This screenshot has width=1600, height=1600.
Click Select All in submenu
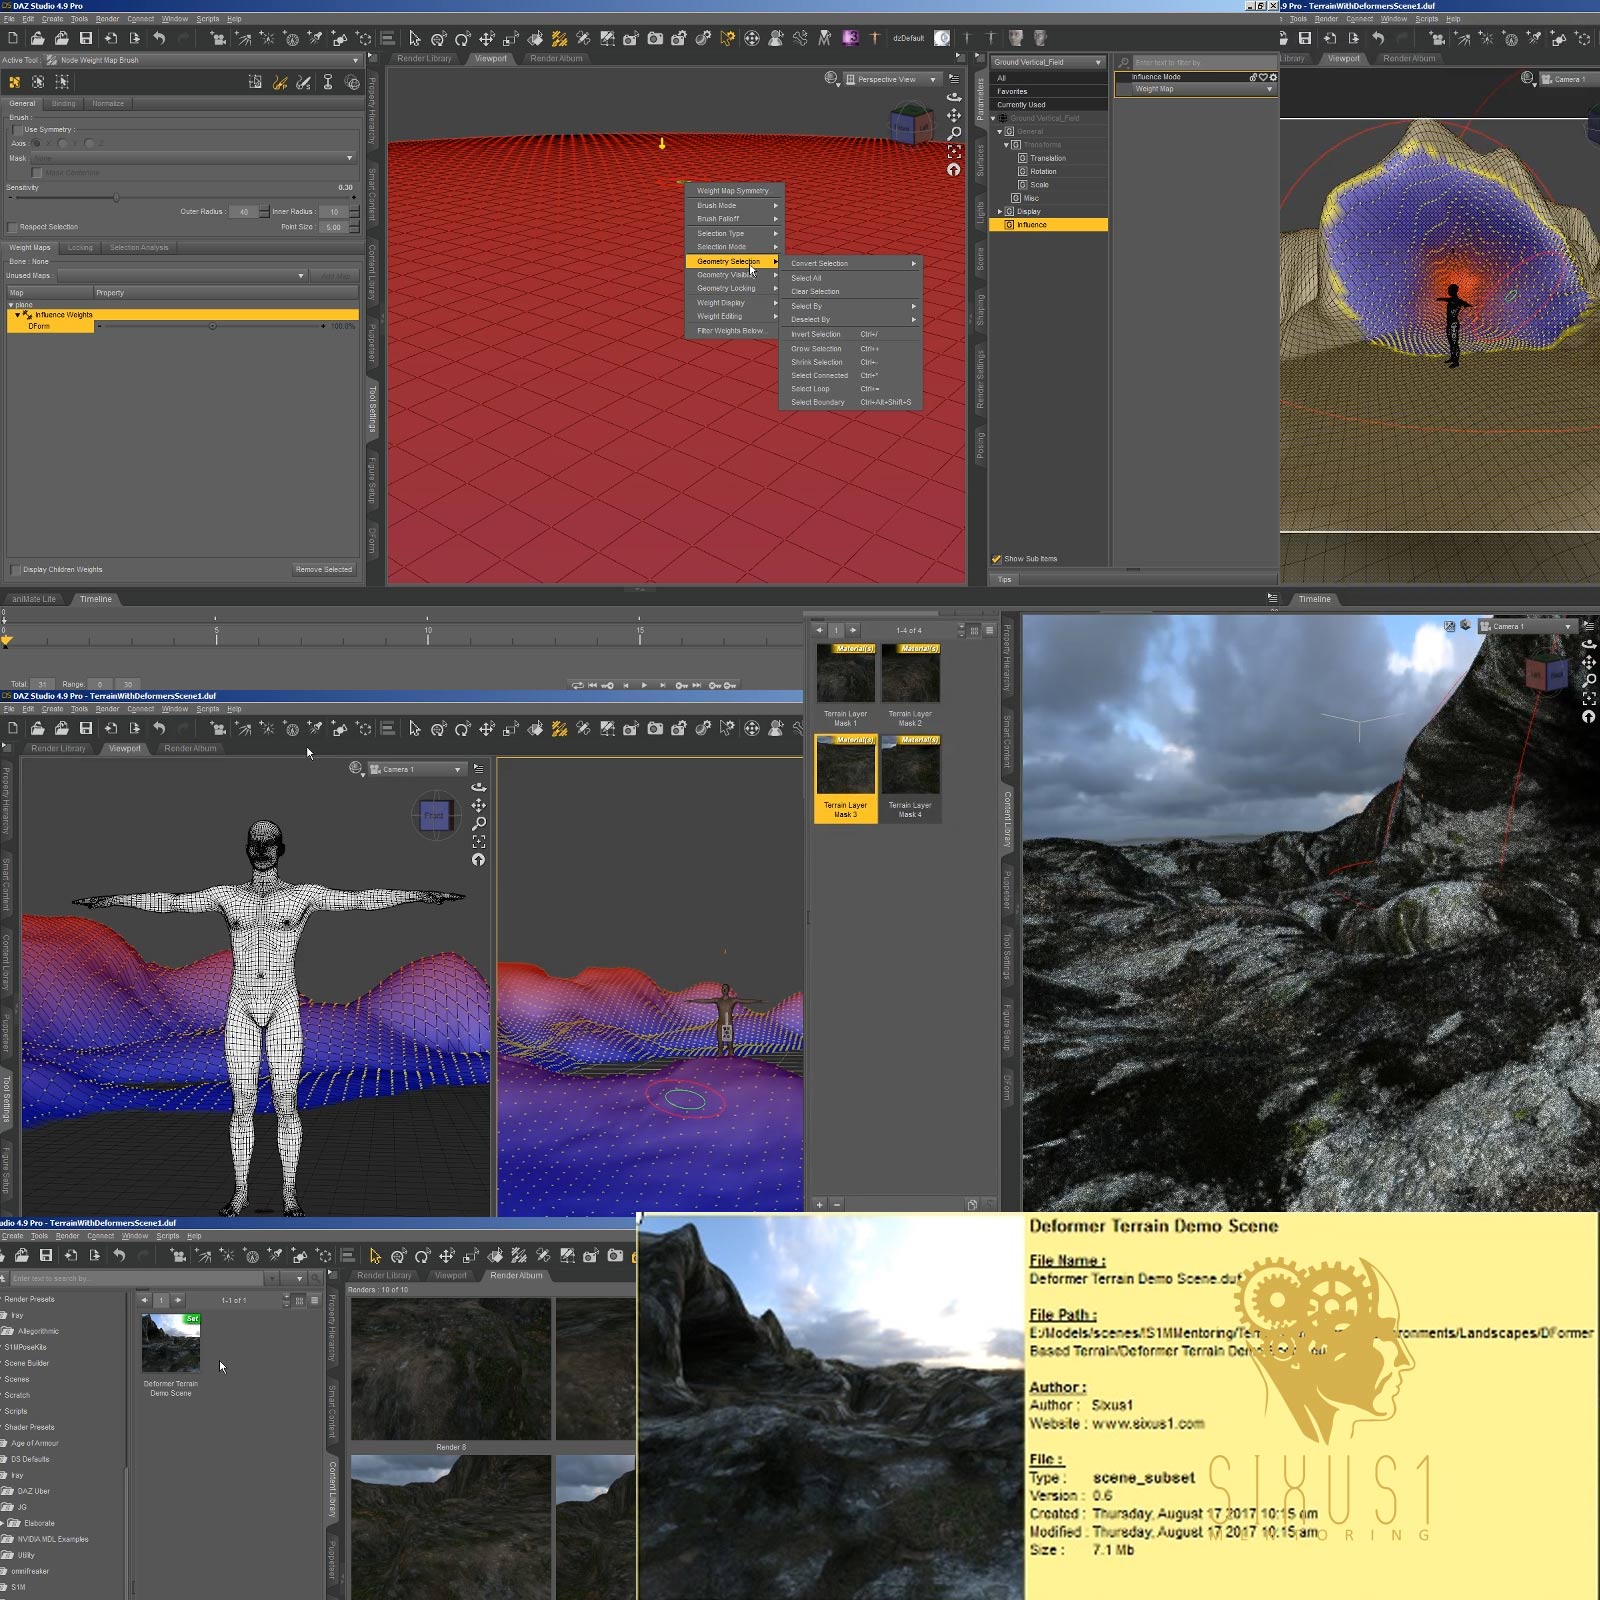(806, 278)
